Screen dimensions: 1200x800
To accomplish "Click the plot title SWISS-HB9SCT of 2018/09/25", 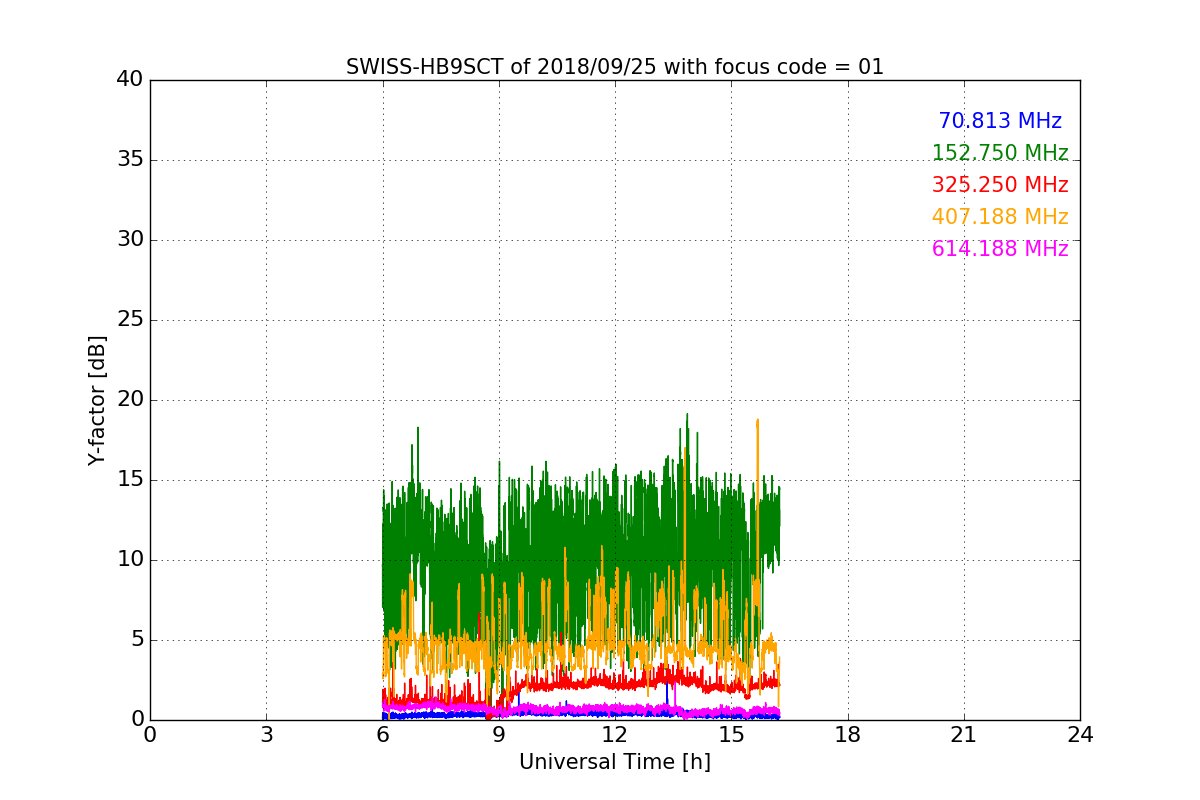I will [x=615, y=67].
